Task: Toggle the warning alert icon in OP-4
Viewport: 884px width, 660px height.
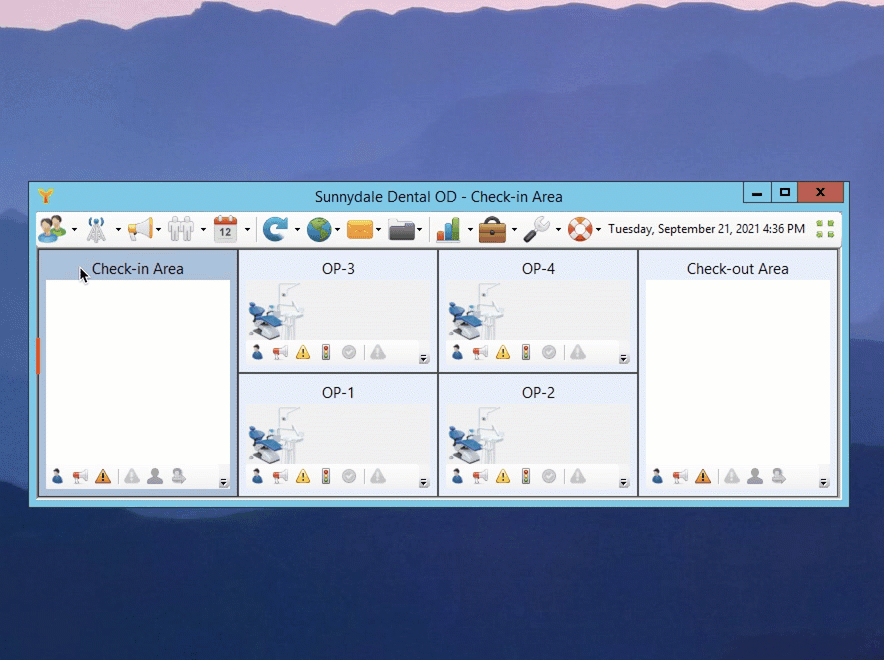Action: pos(503,352)
